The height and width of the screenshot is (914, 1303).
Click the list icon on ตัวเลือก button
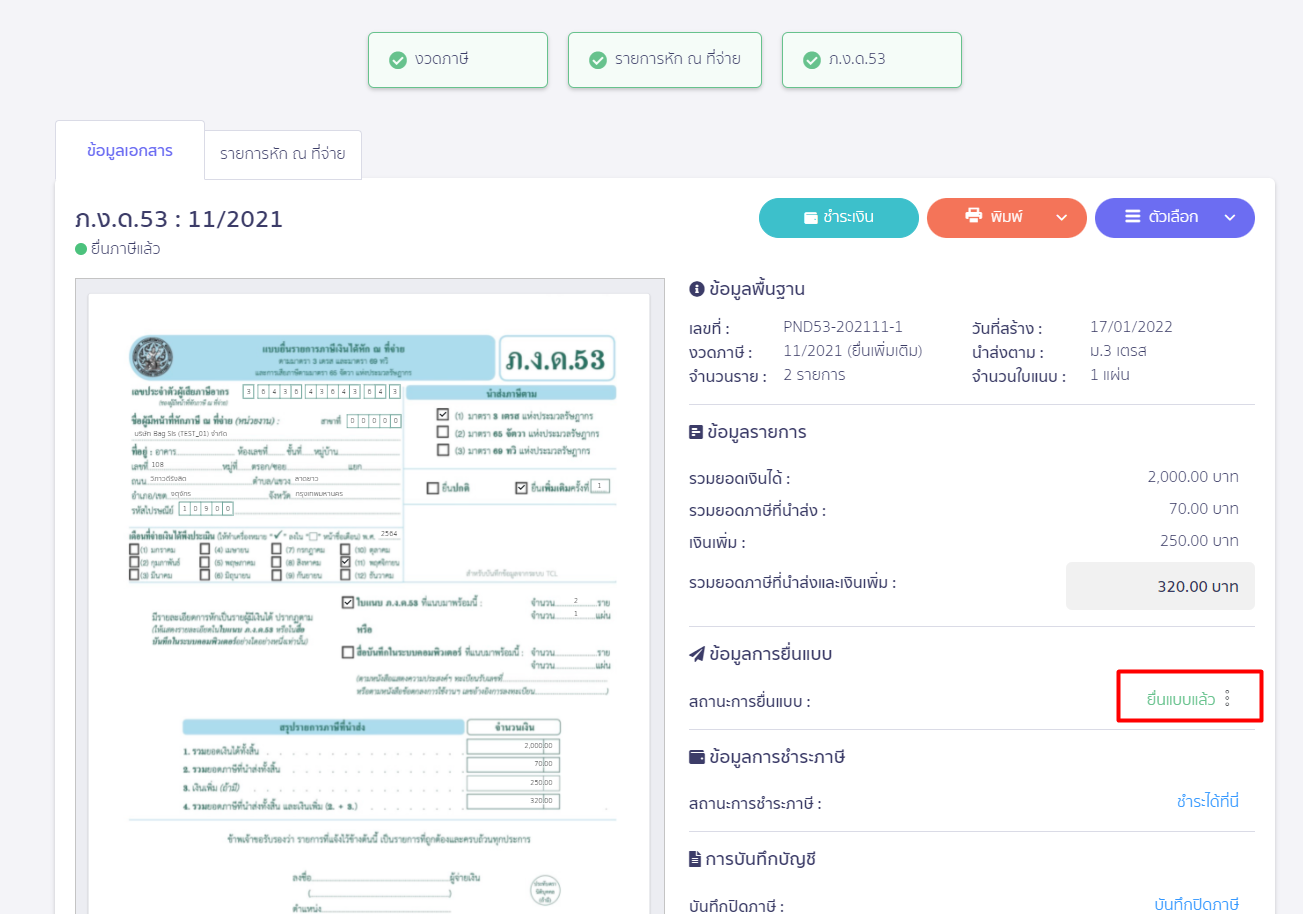click(x=1132, y=216)
